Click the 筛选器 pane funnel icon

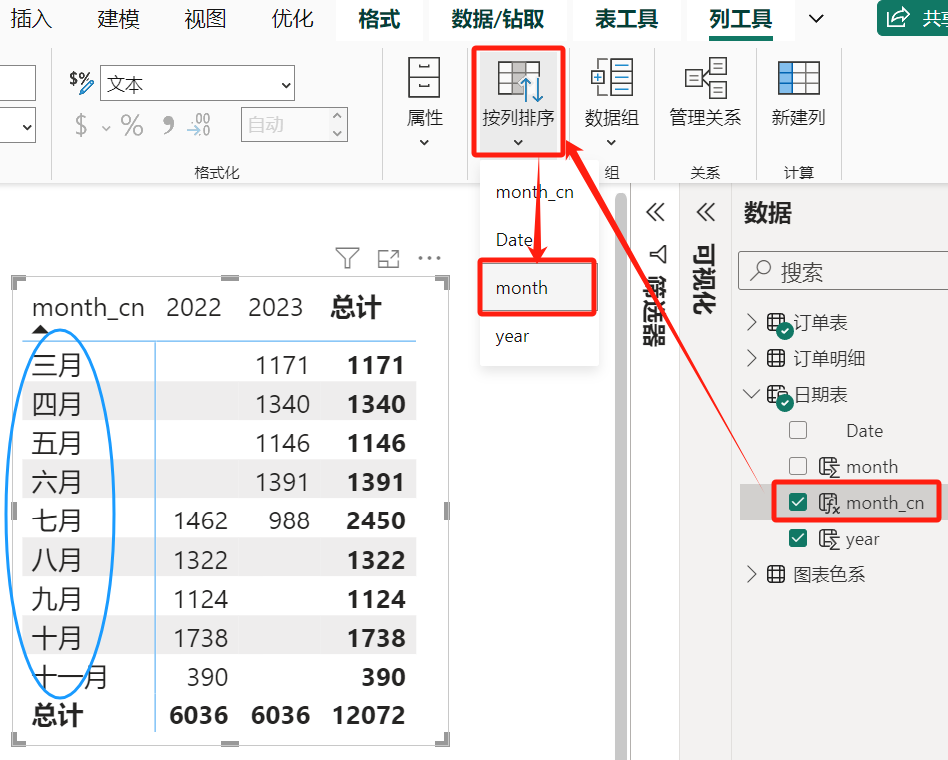pos(658,254)
